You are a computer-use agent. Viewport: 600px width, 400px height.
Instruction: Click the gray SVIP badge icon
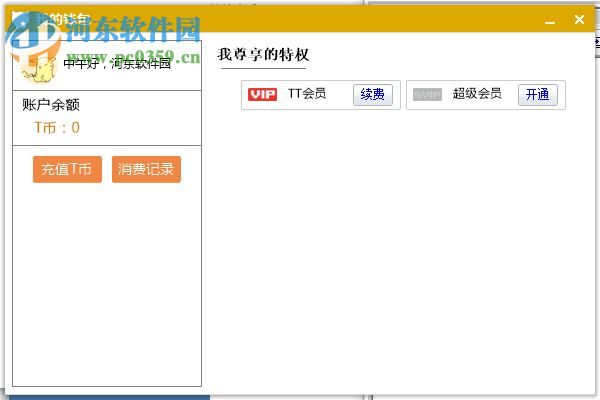pyautogui.click(x=427, y=94)
